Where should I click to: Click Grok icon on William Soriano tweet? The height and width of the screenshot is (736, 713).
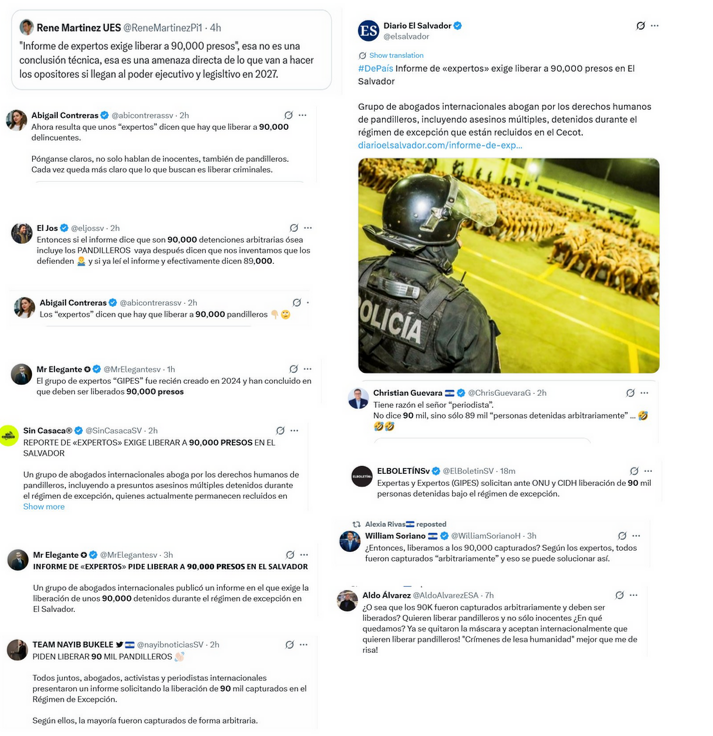pyautogui.click(x=622, y=536)
